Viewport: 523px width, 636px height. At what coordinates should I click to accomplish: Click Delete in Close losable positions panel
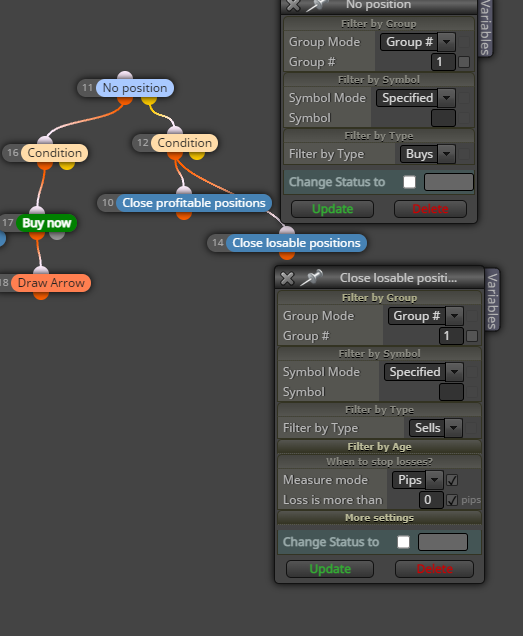[x=434, y=569]
